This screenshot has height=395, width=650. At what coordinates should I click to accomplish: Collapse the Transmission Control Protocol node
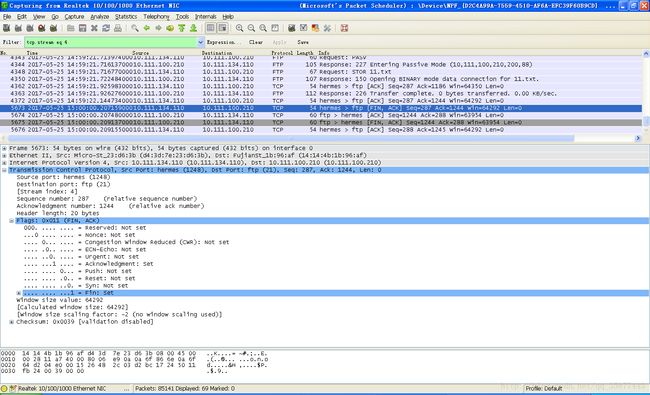5,170
